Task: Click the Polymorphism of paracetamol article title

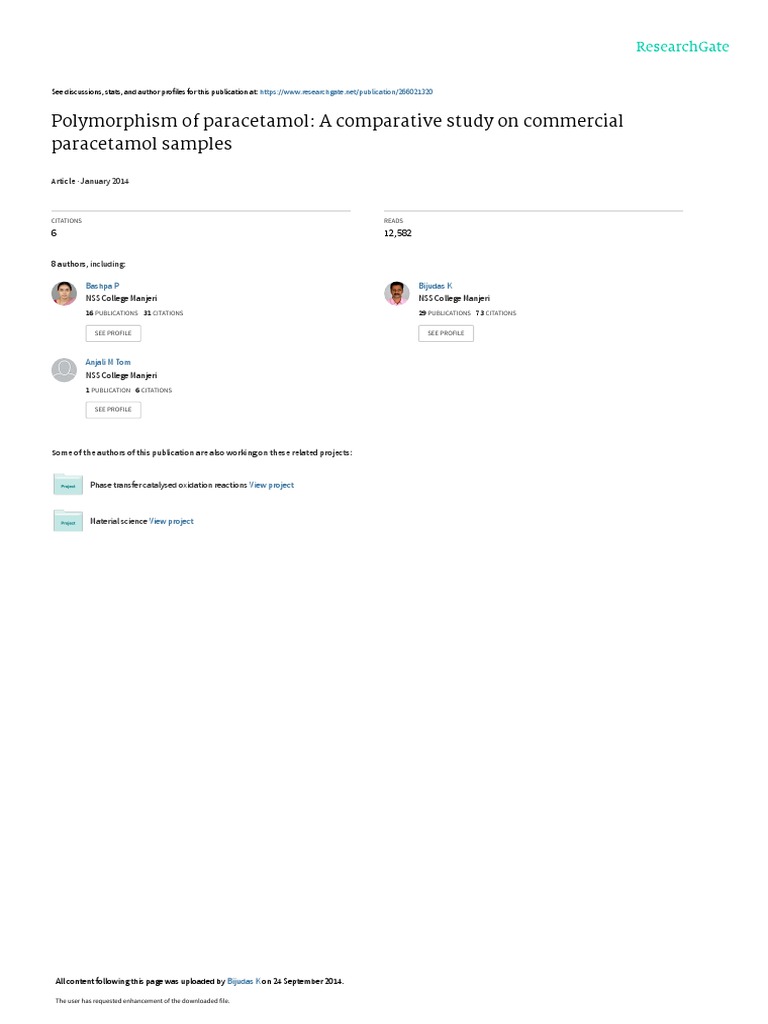Action: click(336, 132)
